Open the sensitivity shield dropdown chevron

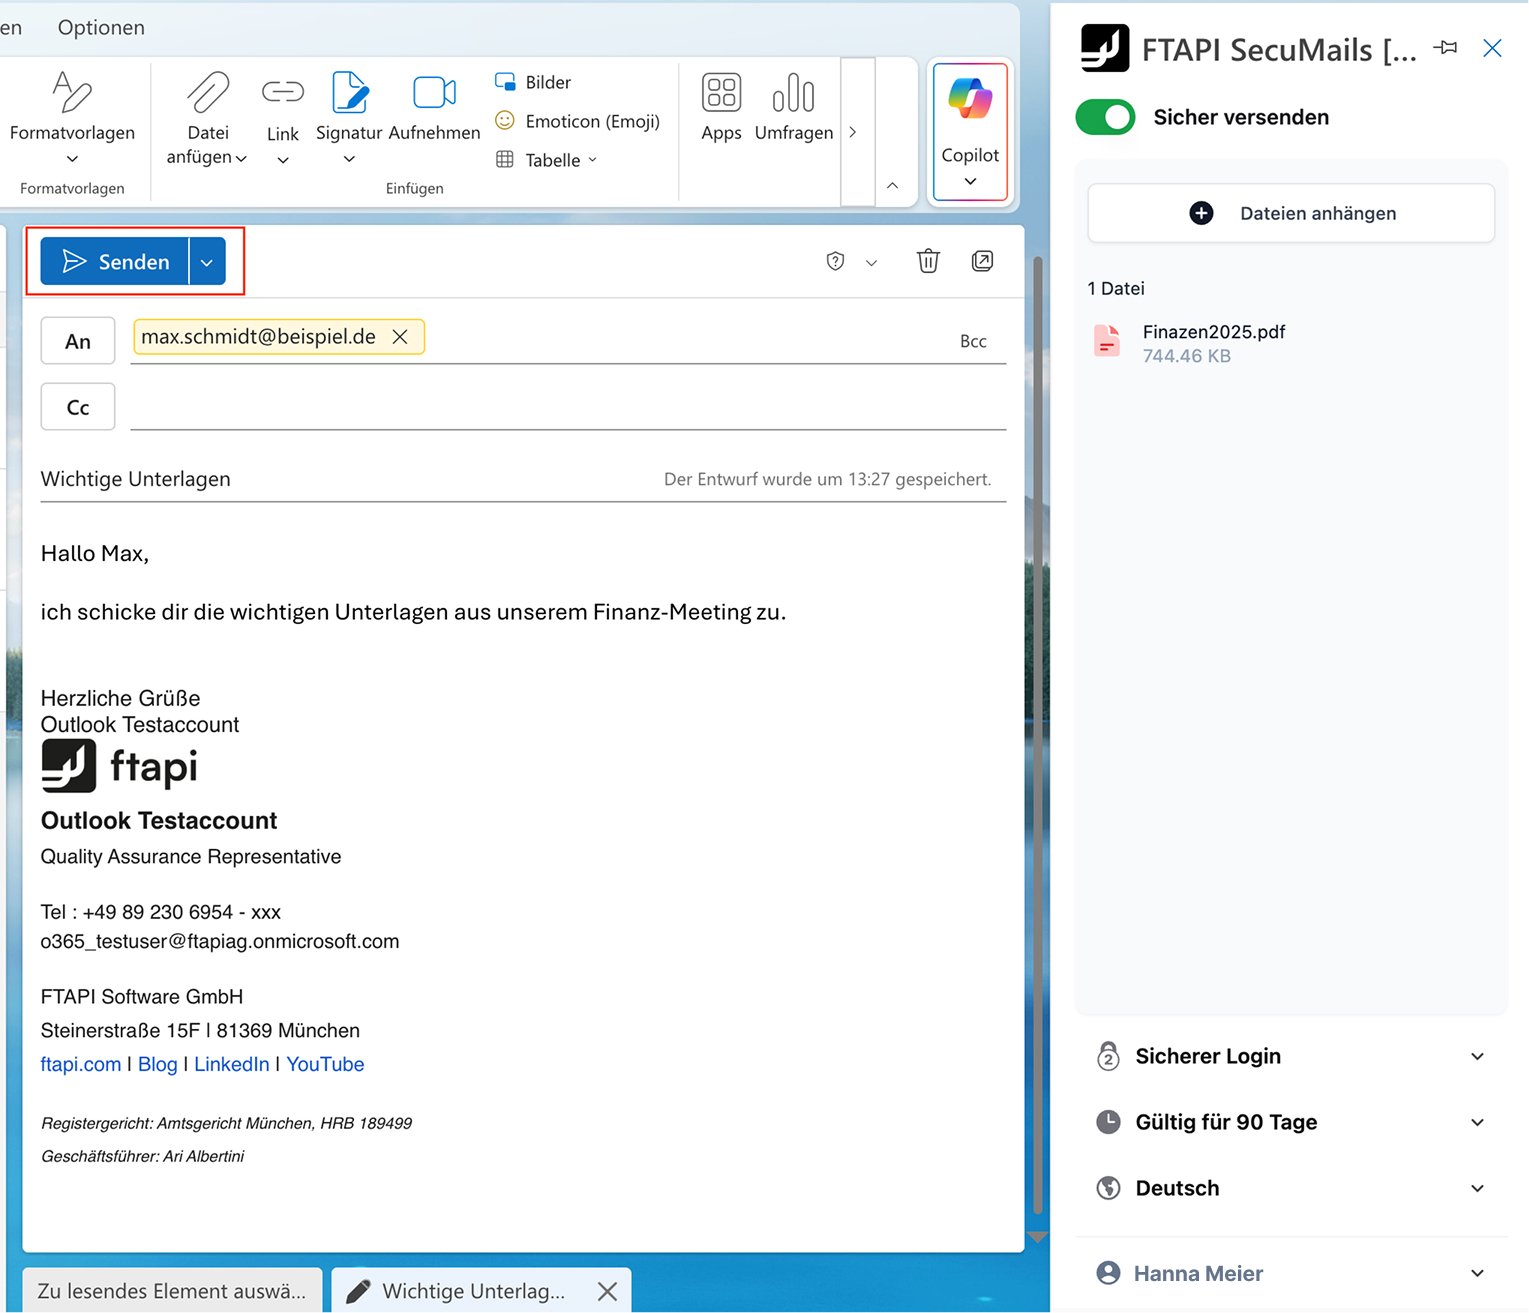tap(871, 262)
